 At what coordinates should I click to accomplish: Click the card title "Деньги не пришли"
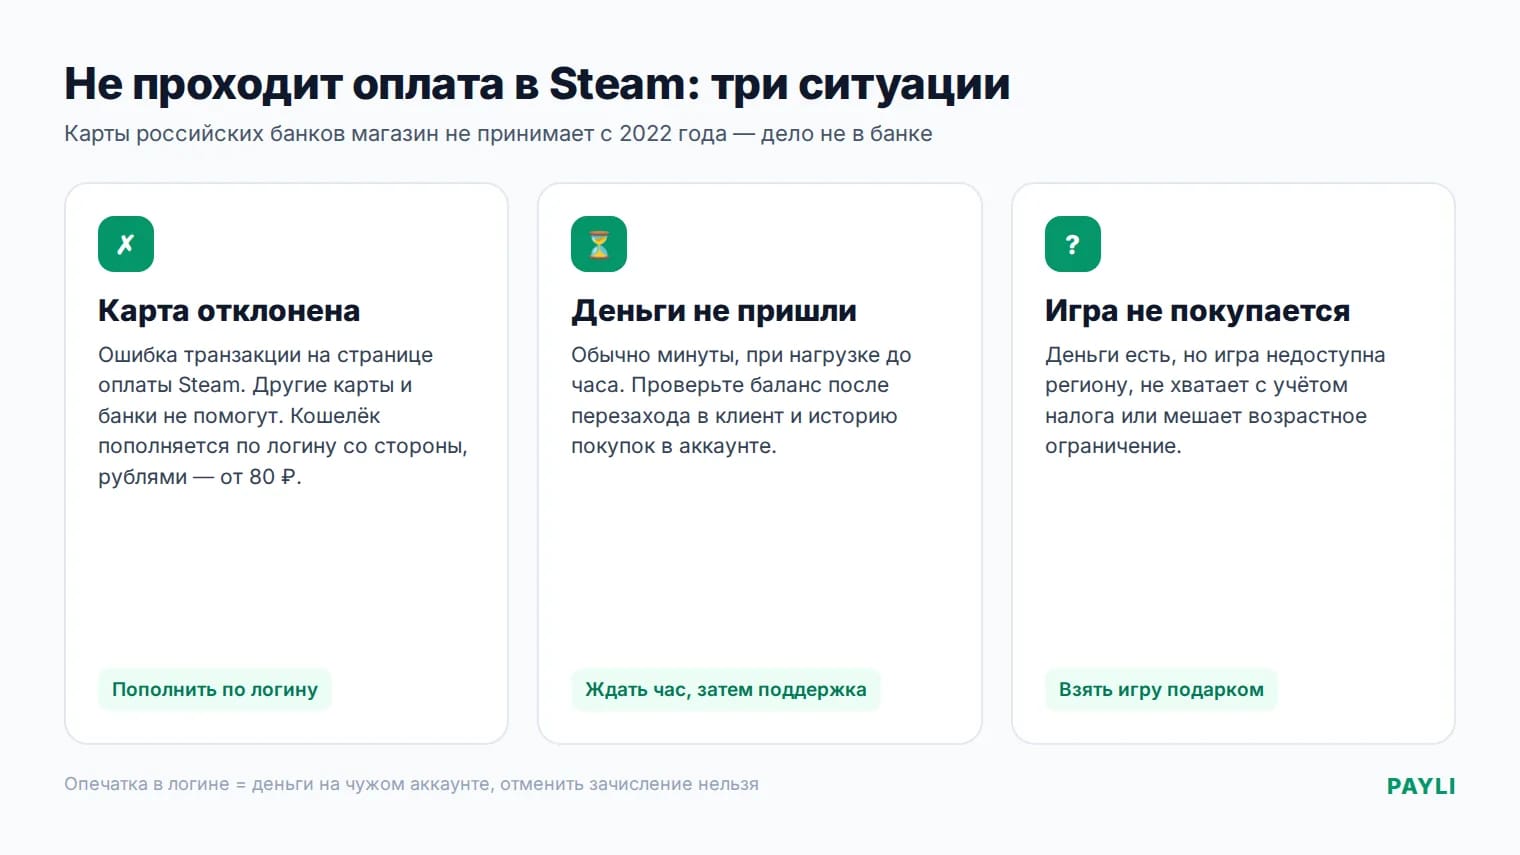[714, 311]
